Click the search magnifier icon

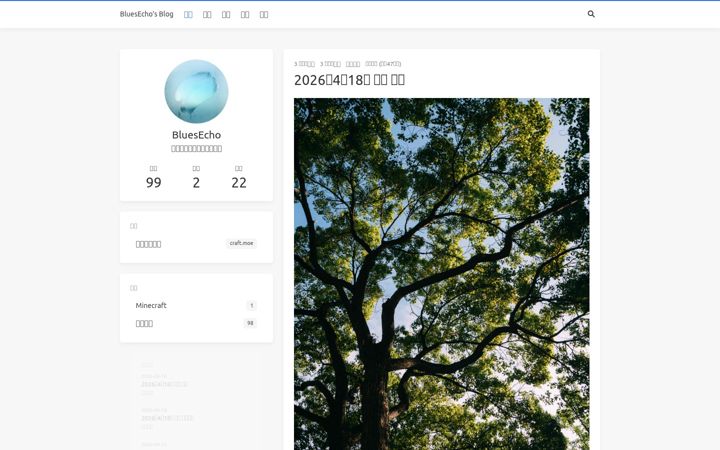[x=591, y=14]
